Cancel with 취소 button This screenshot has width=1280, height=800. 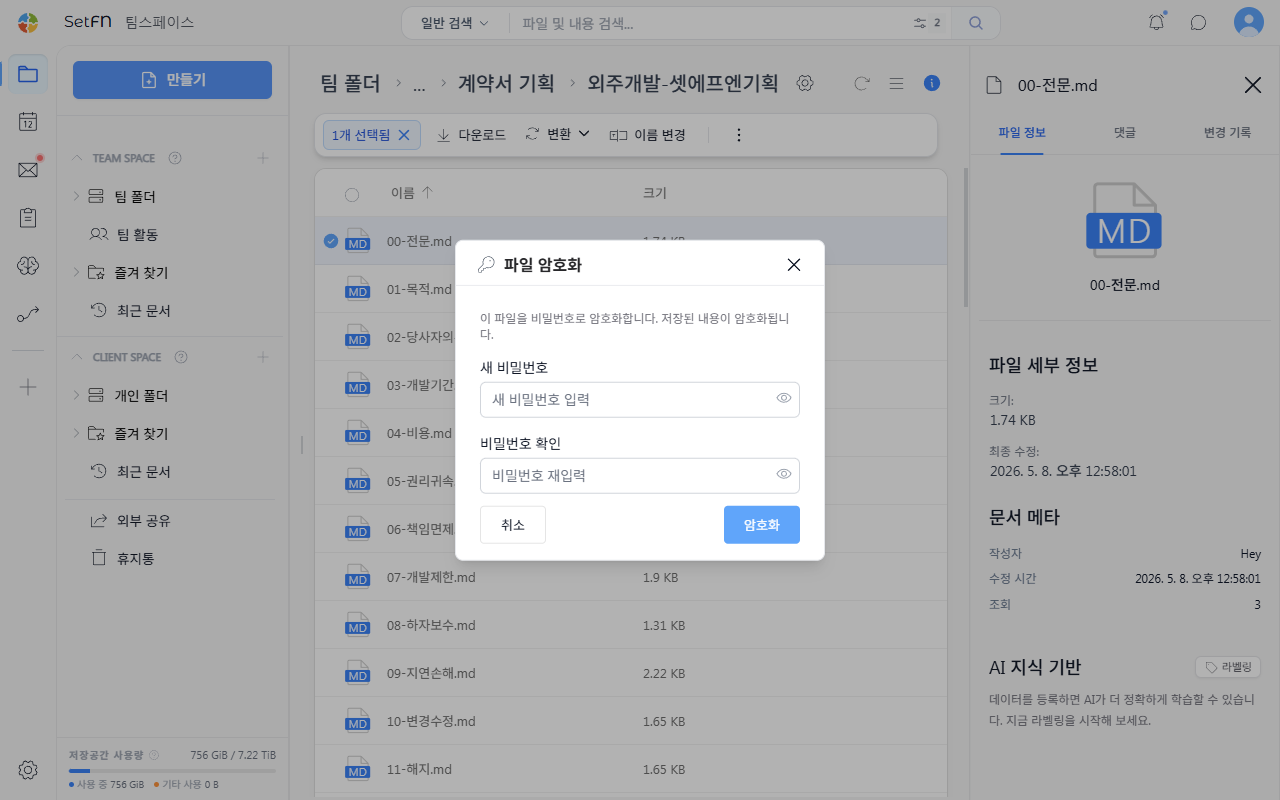513,525
